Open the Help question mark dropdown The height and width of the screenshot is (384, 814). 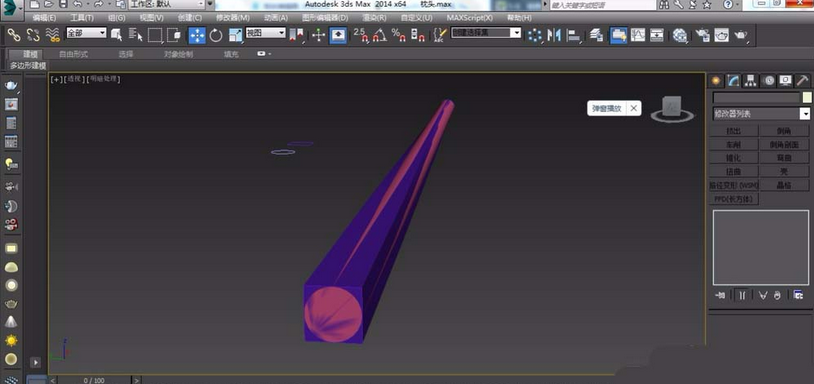coord(731,4)
